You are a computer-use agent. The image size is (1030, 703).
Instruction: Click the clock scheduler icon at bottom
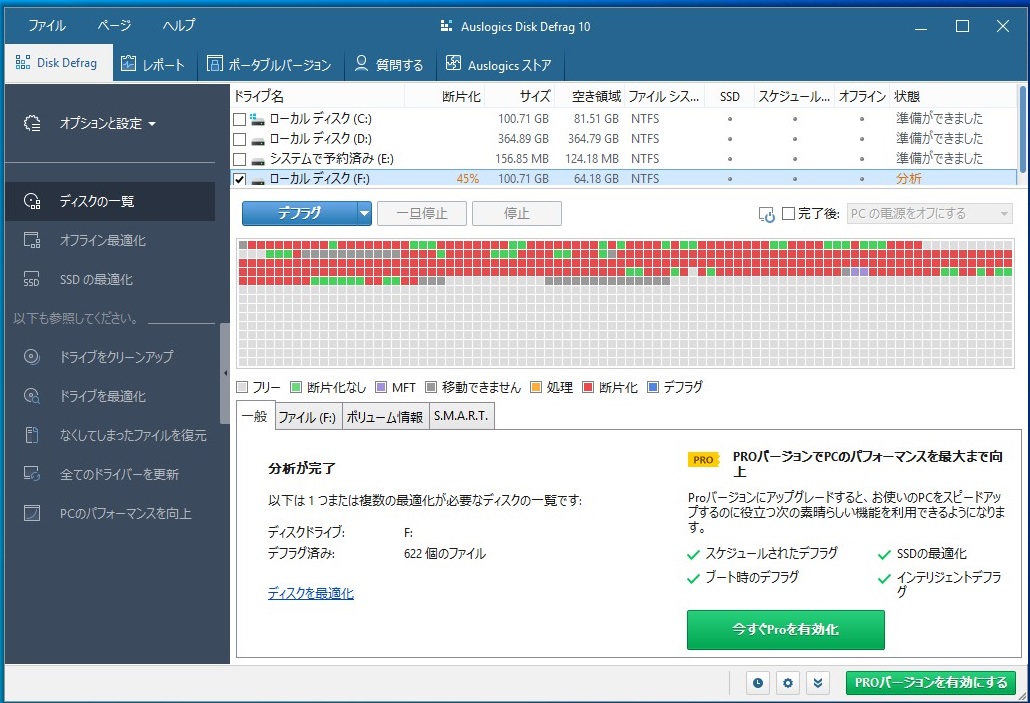point(758,683)
